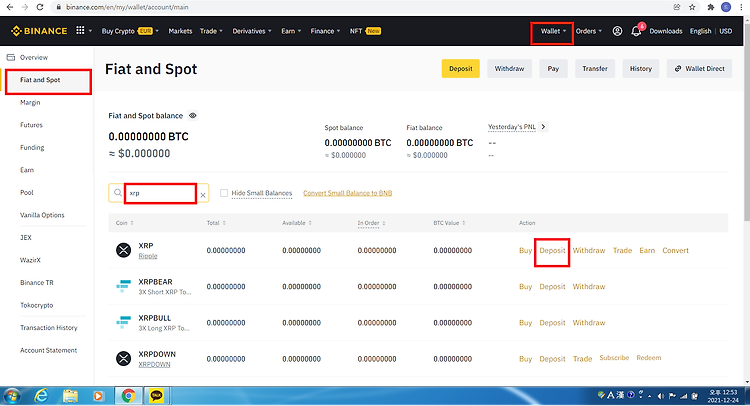Viewport: 750px width, 406px height.
Task: Share this page icon in address bar
Action: (x=677, y=7)
